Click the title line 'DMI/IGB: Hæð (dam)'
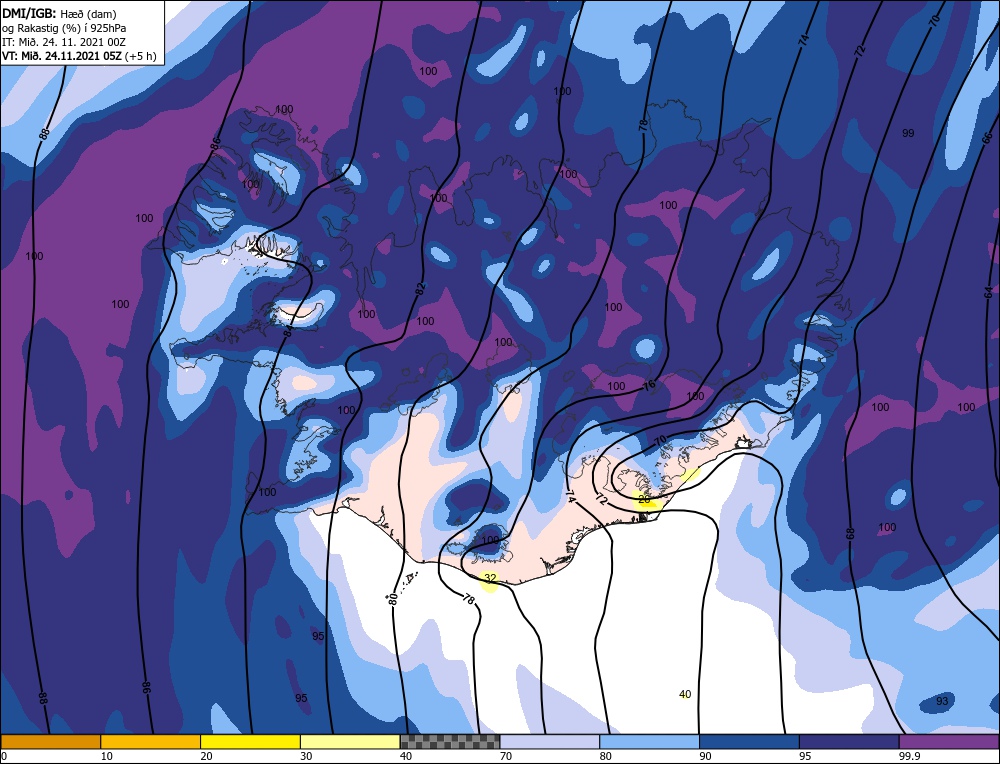The image size is (1000, 764). [x=59, y=13]
